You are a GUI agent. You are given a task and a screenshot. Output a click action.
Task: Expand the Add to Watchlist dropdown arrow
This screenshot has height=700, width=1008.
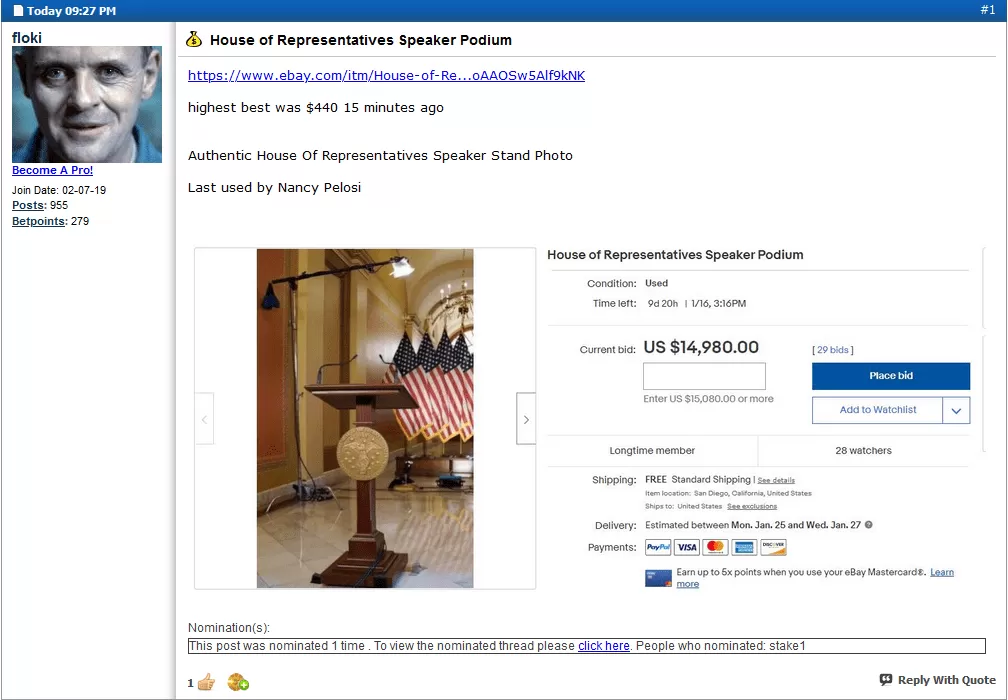coord(957,410)
